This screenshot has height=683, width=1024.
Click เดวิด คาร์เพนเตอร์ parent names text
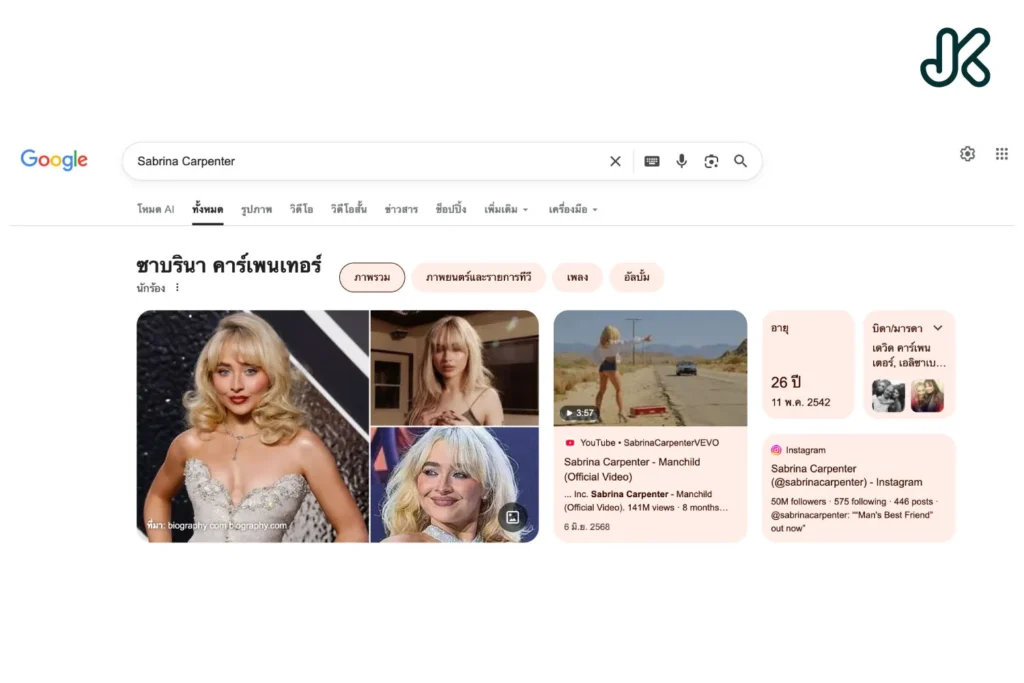coord(908,355)
